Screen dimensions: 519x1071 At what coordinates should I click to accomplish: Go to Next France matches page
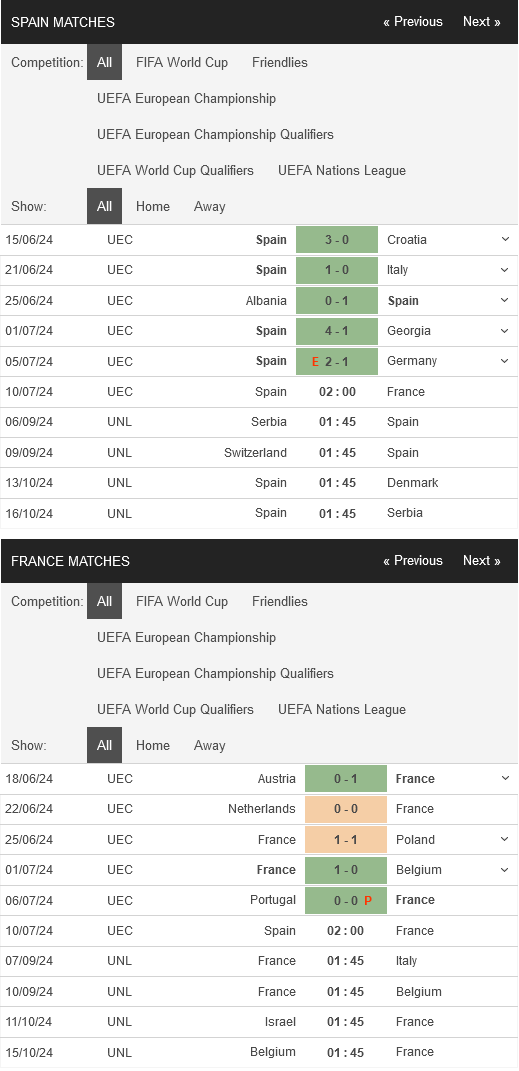click(x=481, y=560)
